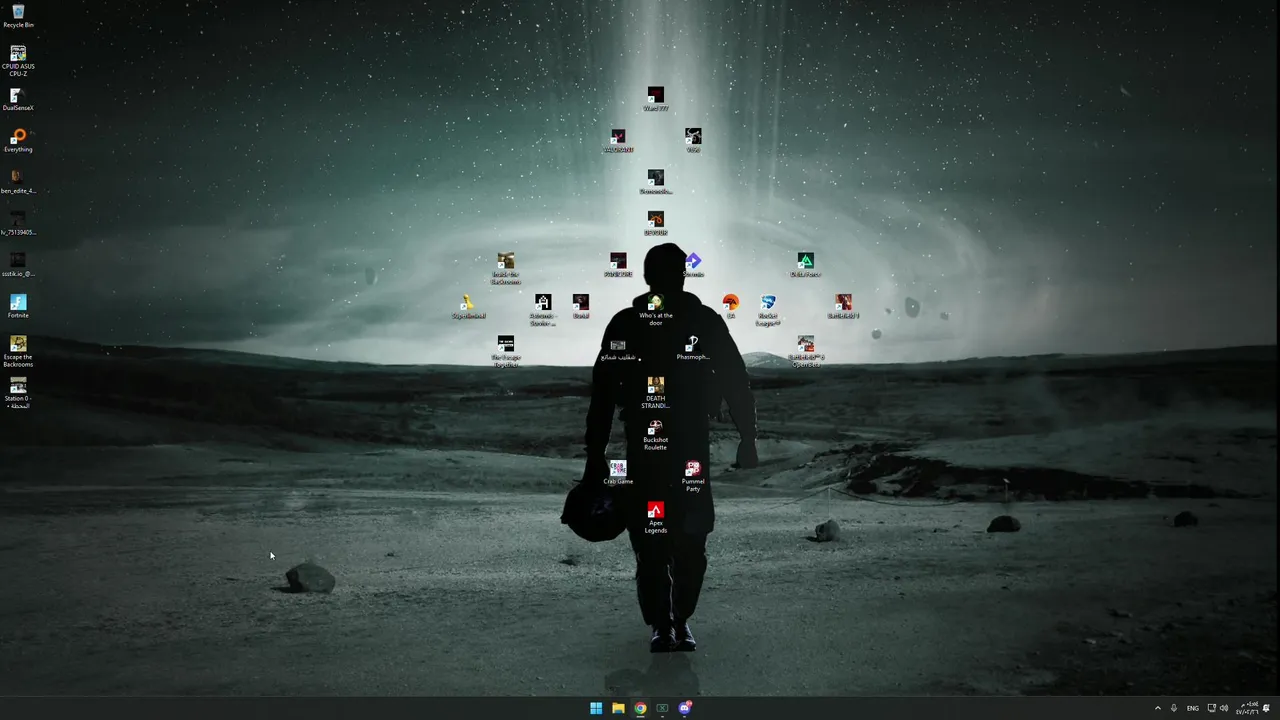Image resolution: width=1280 pixels, height=720 pixels.
Task: Select the DEATH STRANDING shortcut
Action: (x=655, y=393)
